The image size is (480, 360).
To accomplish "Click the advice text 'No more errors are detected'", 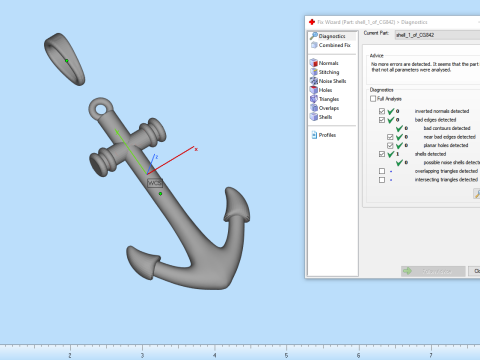I will (x=401, y=64).
